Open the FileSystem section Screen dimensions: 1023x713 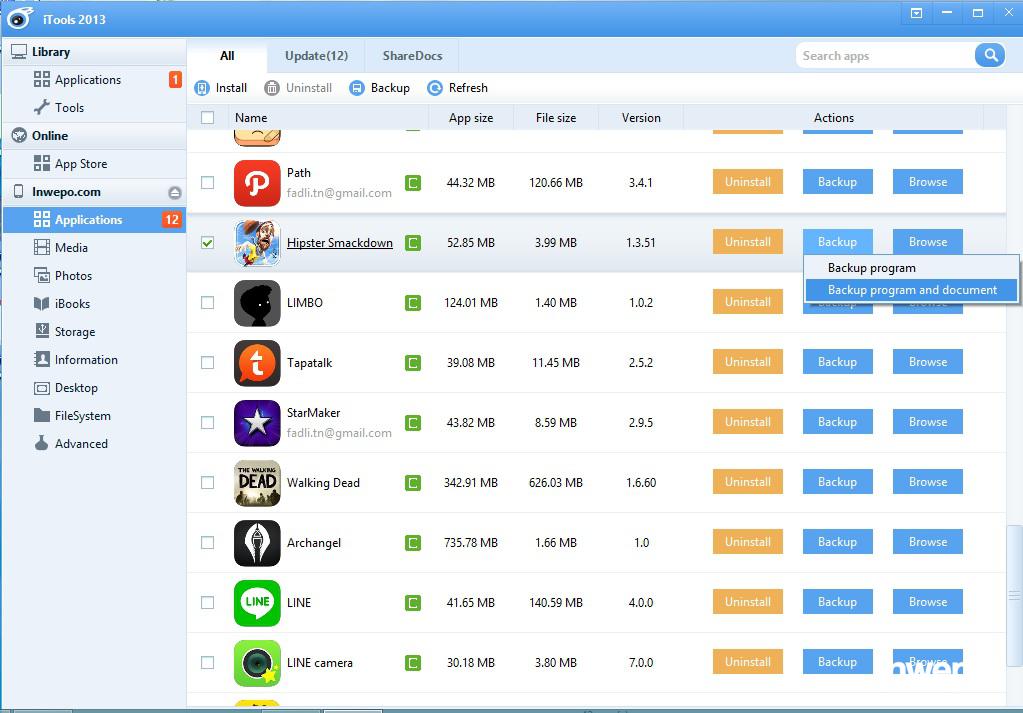pyautogui.click(x=95, y=416)
